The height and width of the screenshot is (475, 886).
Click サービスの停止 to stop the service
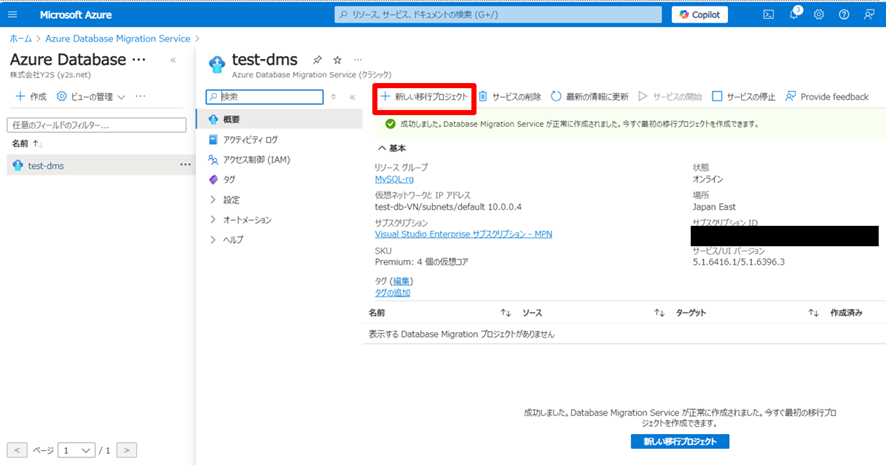(744, 97)
